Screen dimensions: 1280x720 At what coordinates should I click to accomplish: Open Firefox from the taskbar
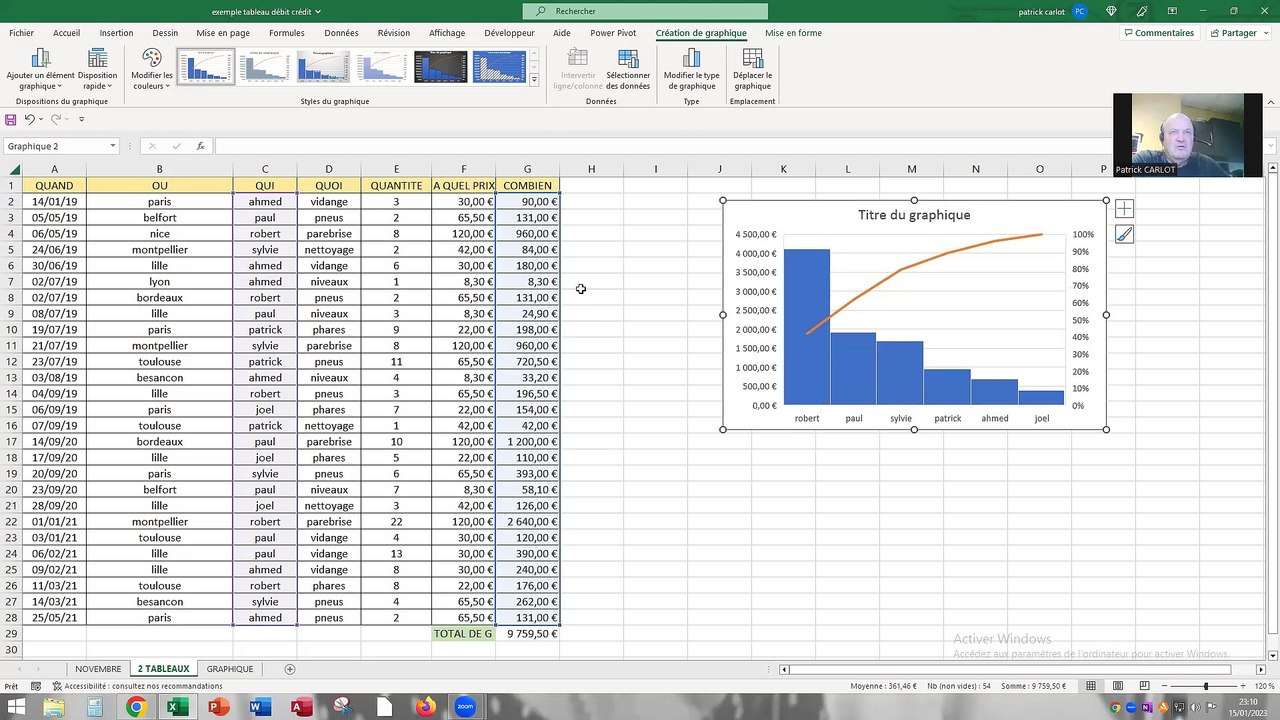[425, 707]
